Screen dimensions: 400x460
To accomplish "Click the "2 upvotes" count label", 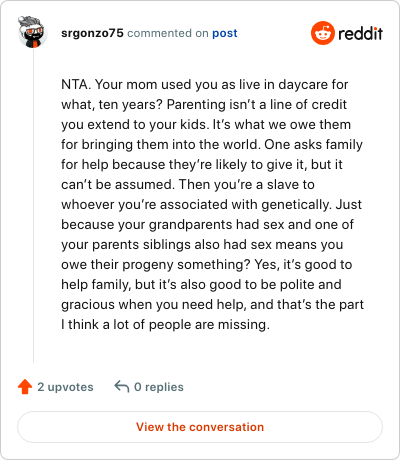I will (65, 387).
